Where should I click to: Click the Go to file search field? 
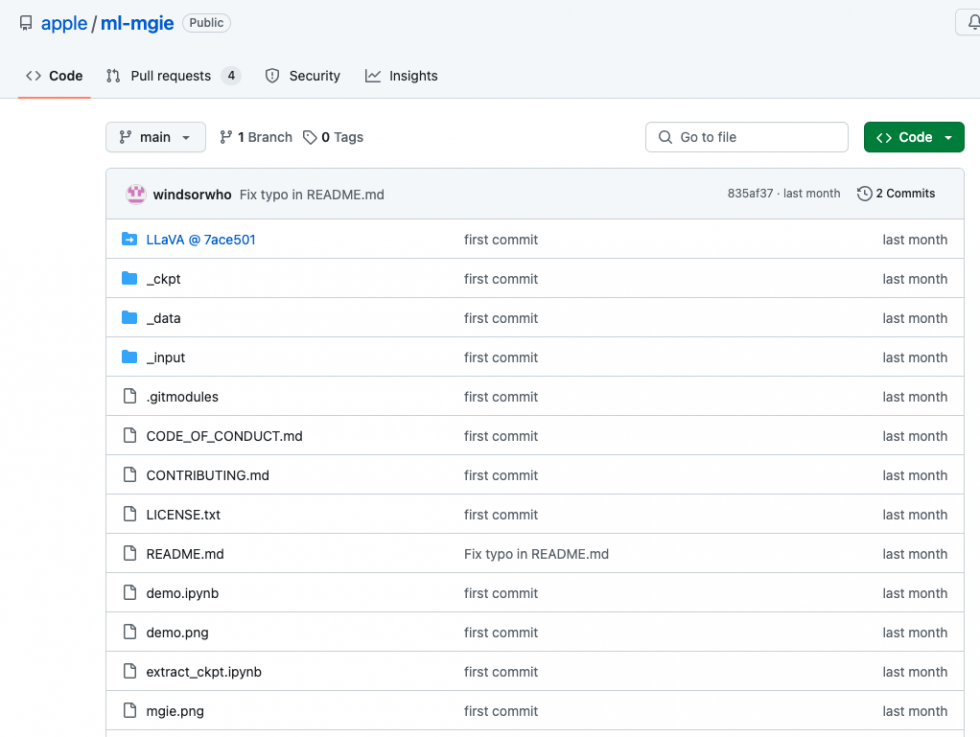(x=746, y=137)
